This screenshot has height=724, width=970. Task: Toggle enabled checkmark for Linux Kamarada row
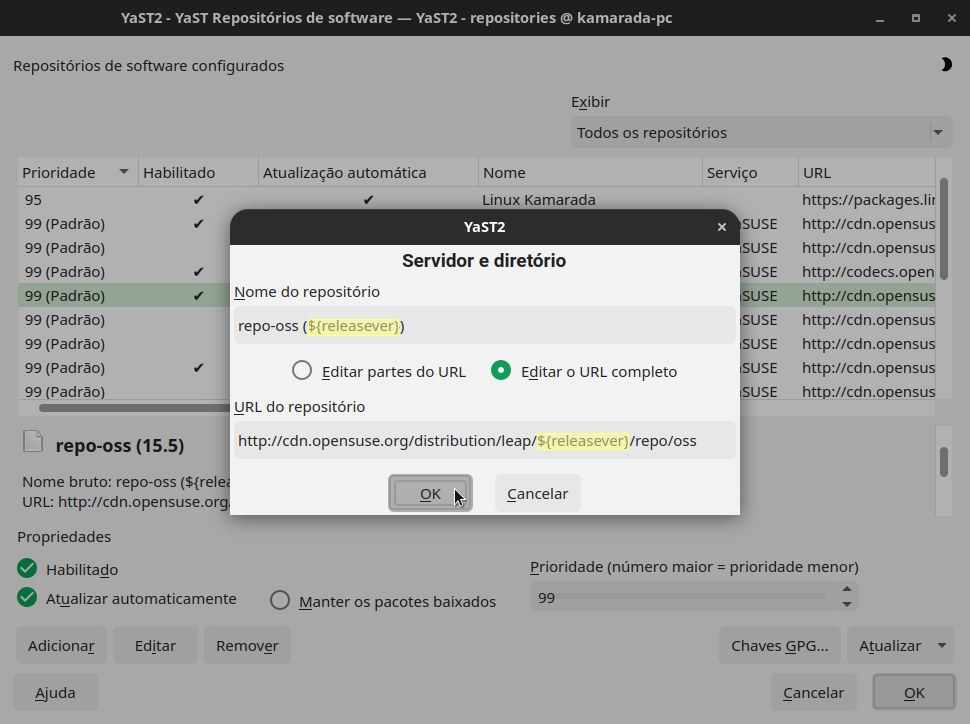pyautogui.click(x=198, y=200)
